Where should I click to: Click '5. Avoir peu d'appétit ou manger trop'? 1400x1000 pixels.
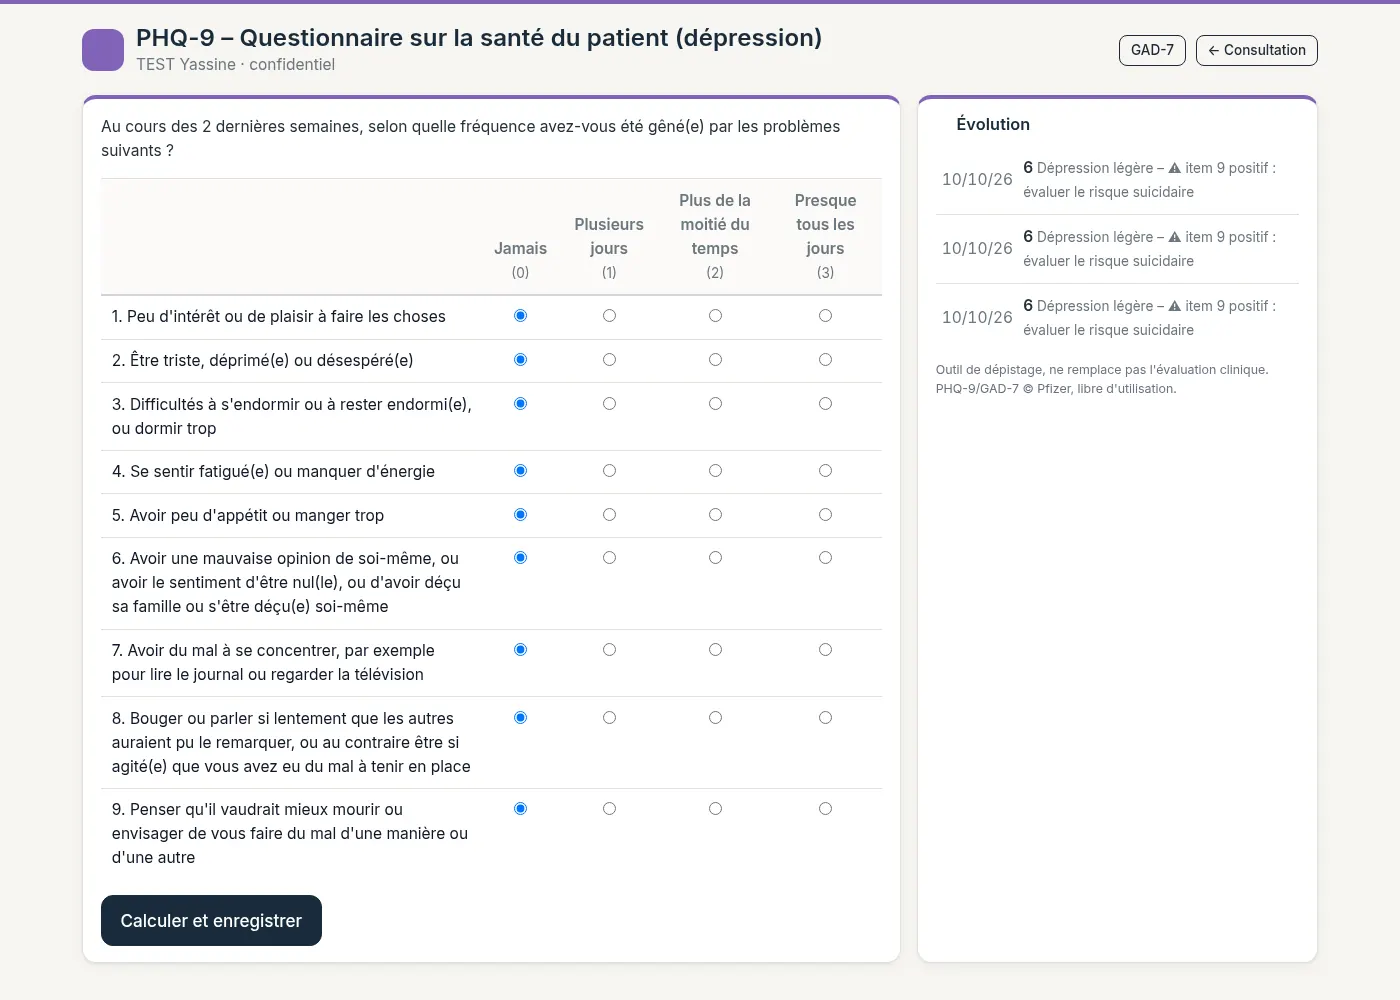click(248, 516)
